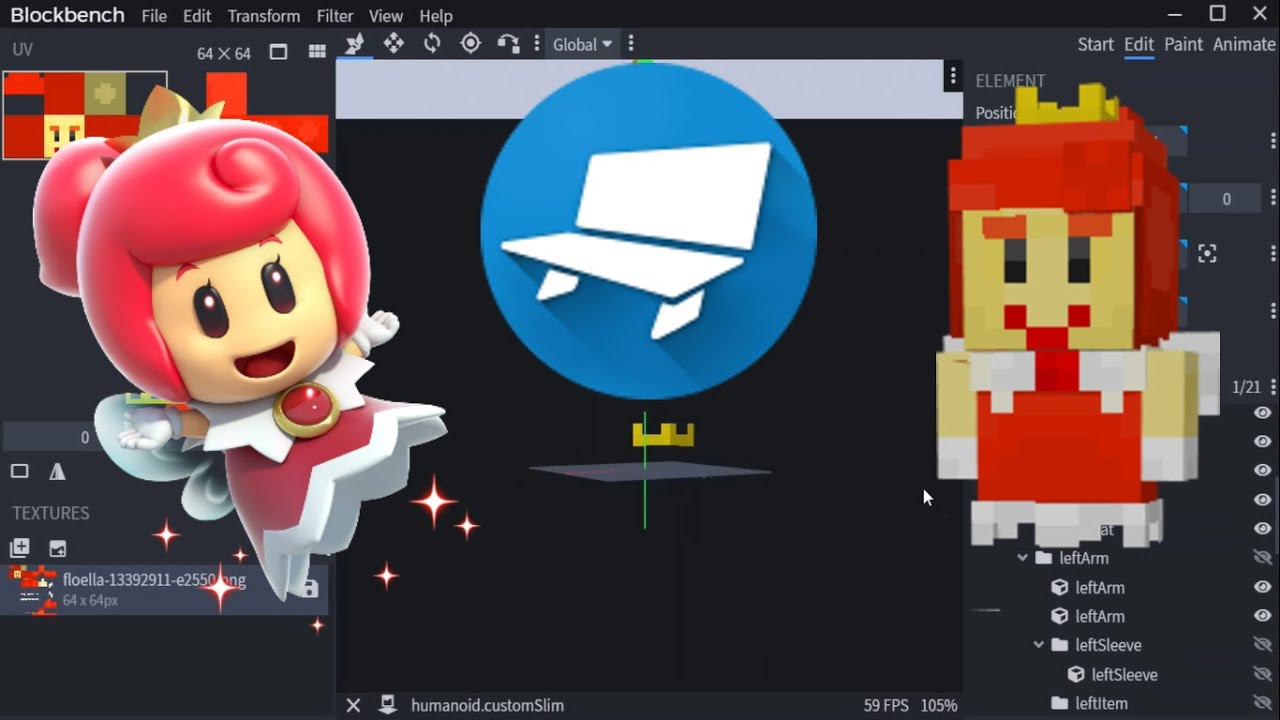1280x720 pixels.
Task: Click the focus frame icon in Element panel
Action: pyautogui.click(x=1207, y=254)
